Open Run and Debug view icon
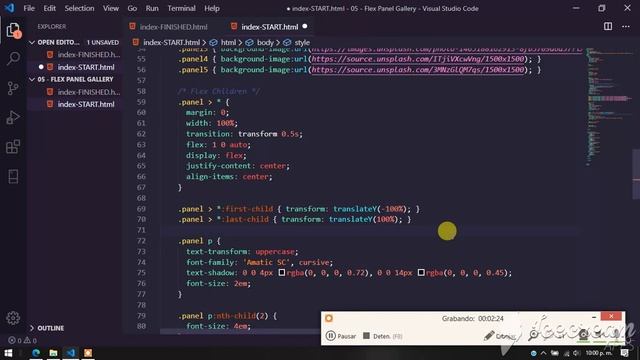Screen dimensions: 640x360 tap(13, 118)
